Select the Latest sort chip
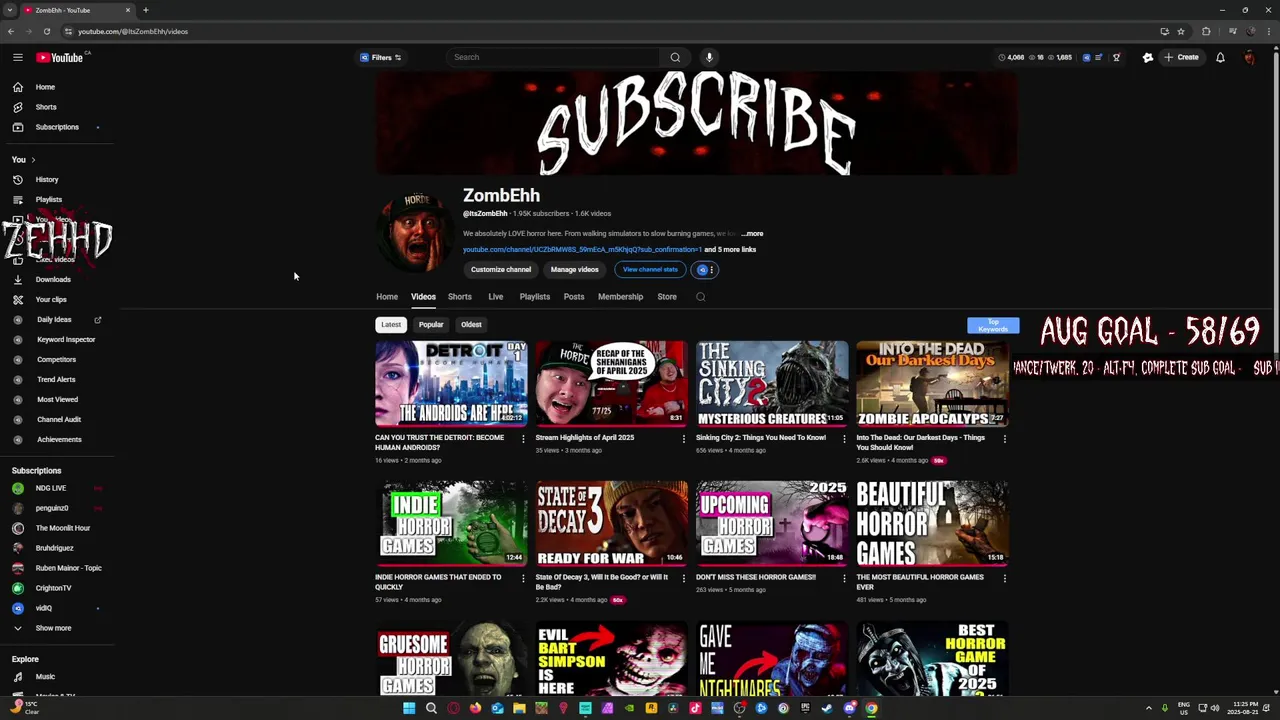1280x720 pixels. (x=391, y=324)
